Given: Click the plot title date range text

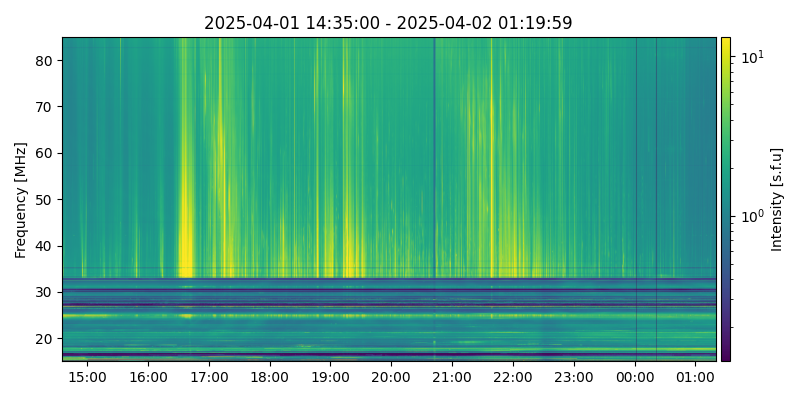Looking at the screenshot, I should [x=388, y=23].
